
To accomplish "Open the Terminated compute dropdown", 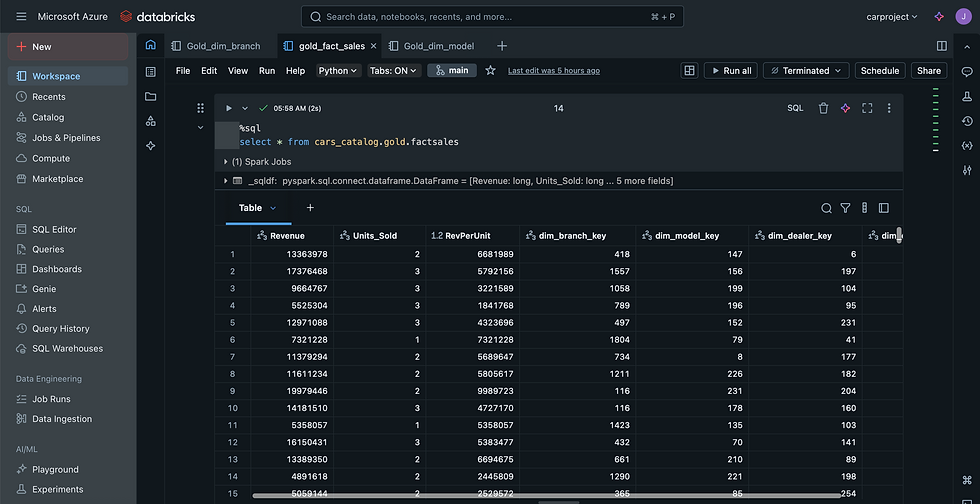I will coord(806,71).
